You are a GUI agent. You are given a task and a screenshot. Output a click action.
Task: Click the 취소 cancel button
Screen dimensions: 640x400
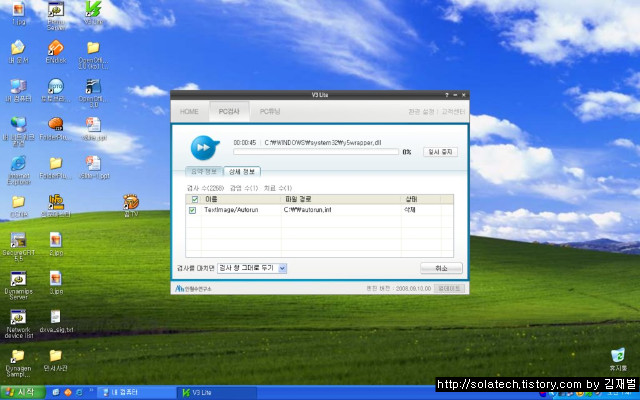click(441, 268)
